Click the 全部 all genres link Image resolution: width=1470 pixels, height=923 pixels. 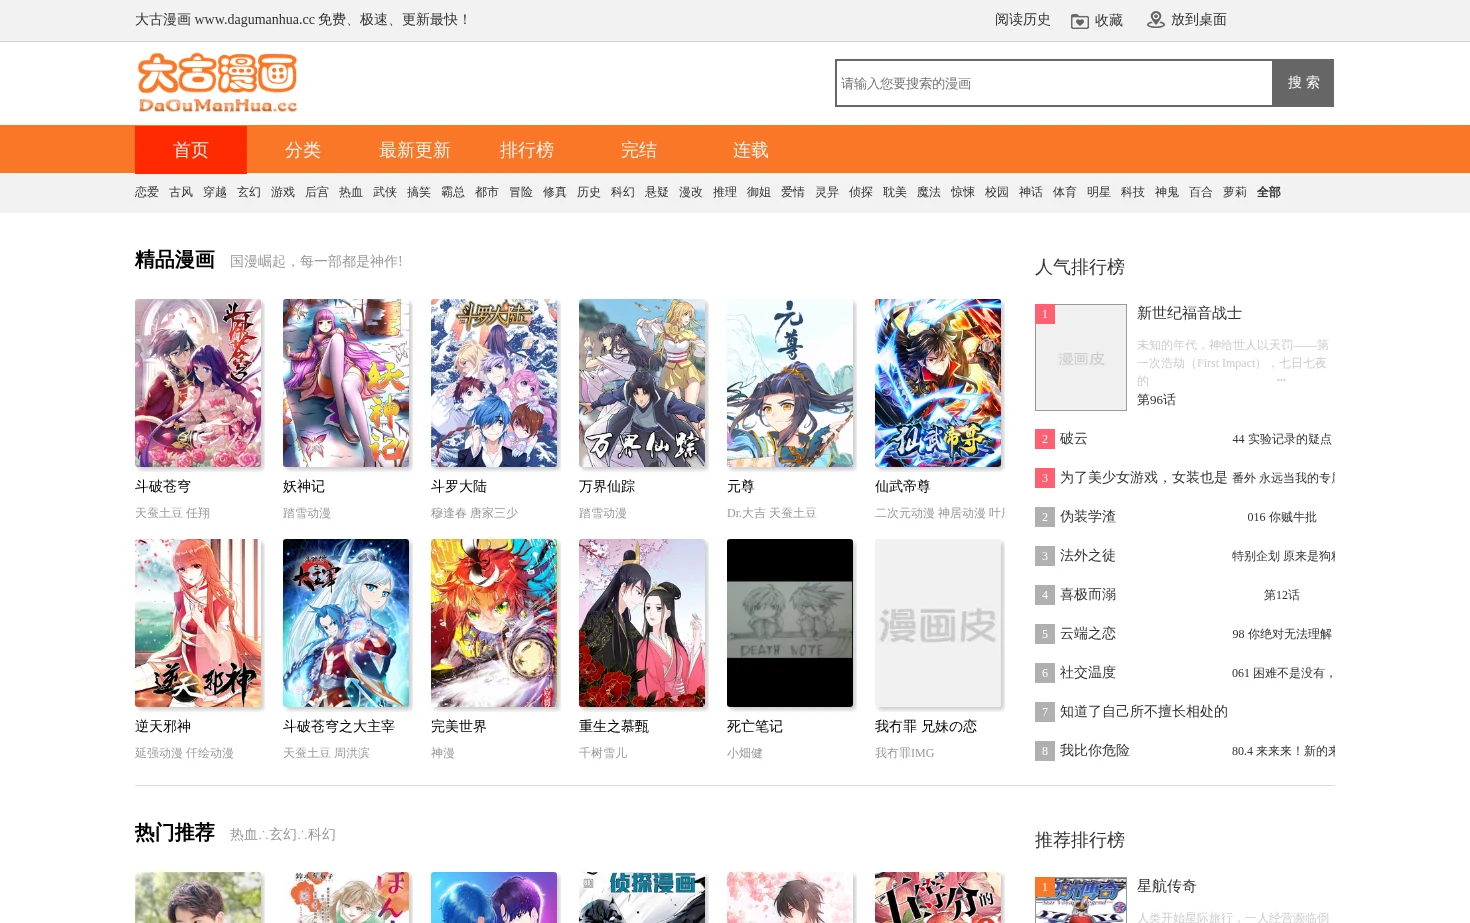(1269, 192)
